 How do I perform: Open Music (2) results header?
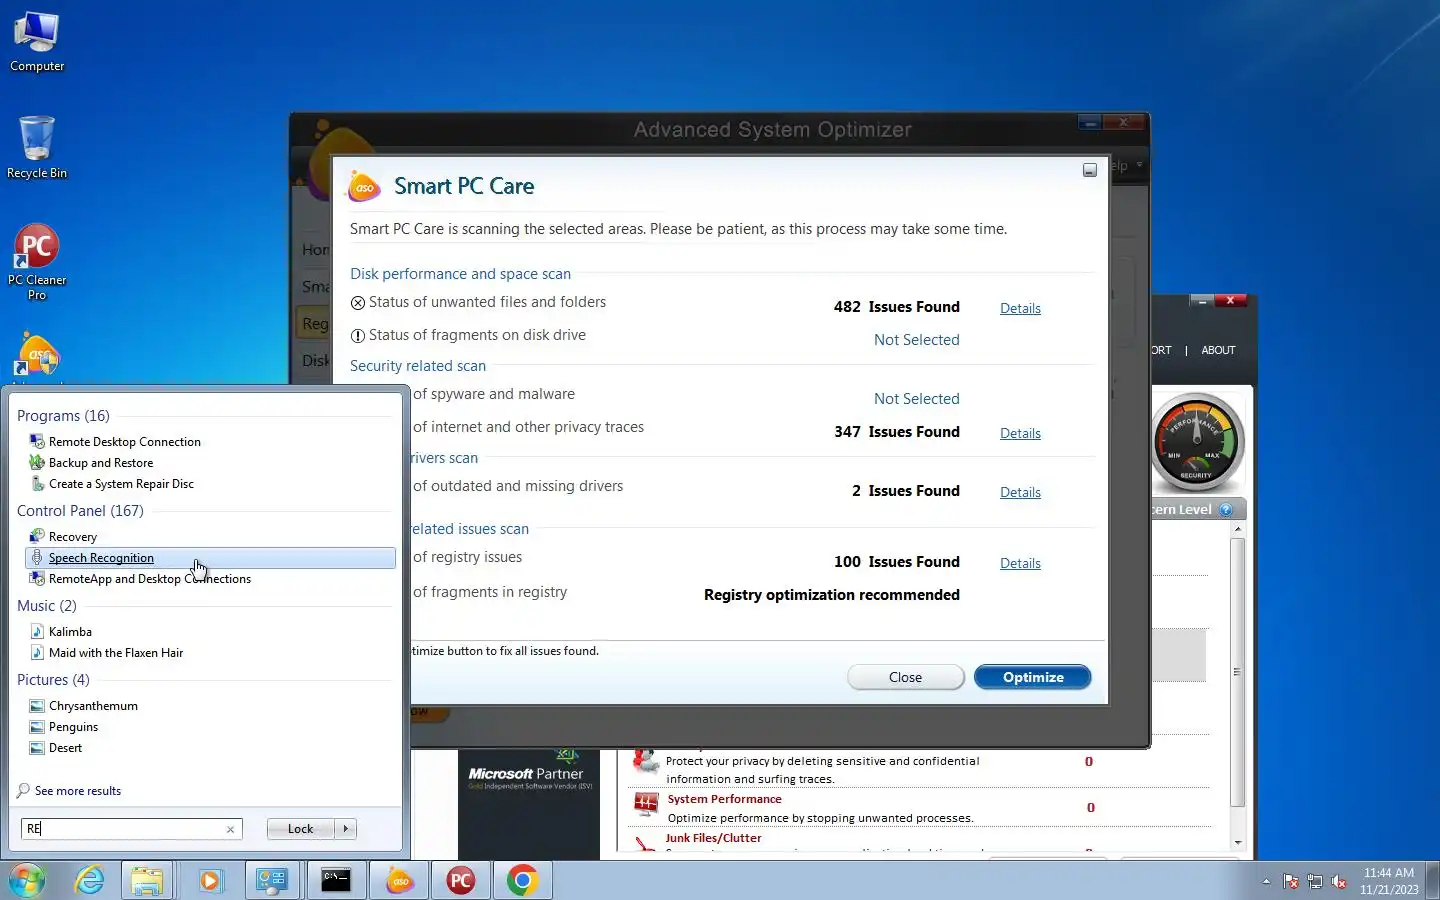(x=46, y=606)
